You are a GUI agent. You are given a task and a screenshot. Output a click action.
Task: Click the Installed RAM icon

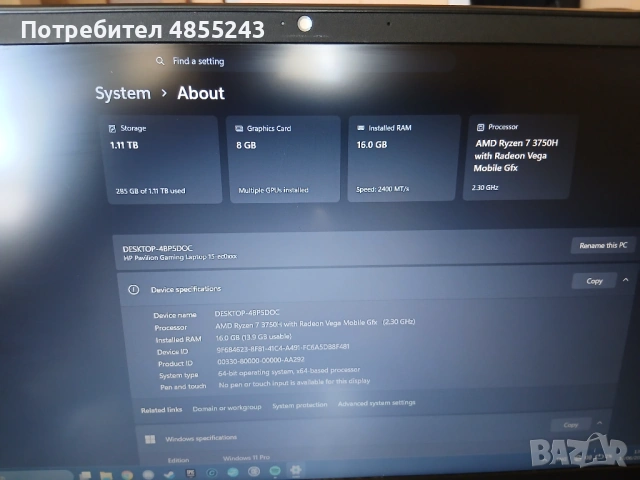pos(361,128)
